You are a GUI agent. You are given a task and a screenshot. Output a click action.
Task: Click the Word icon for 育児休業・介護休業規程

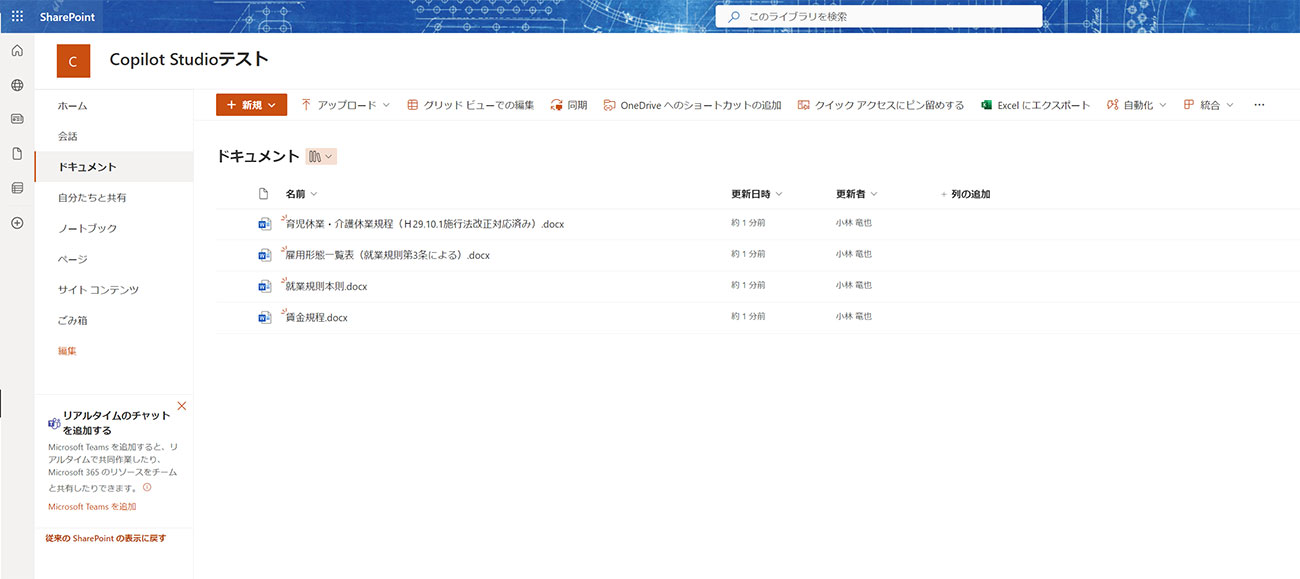pos(265,224)
